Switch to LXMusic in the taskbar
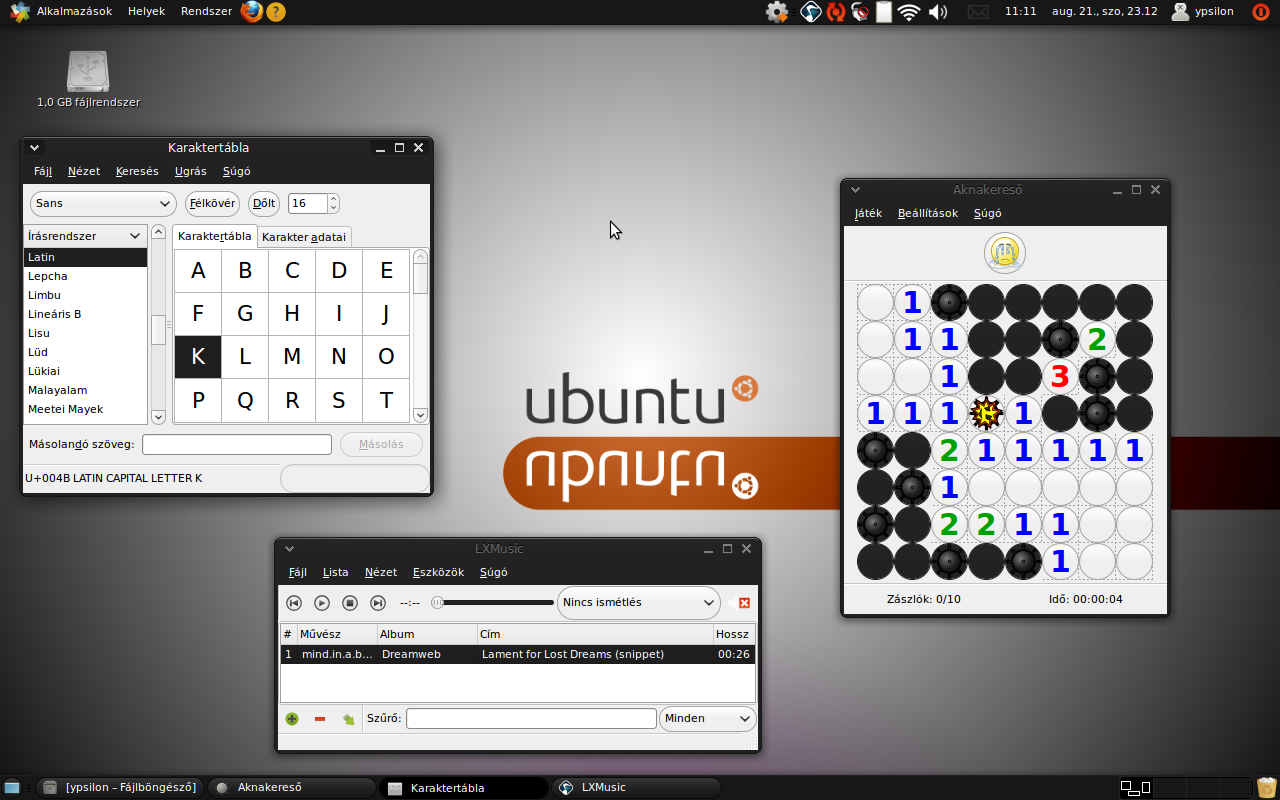 tap(637, 787)
